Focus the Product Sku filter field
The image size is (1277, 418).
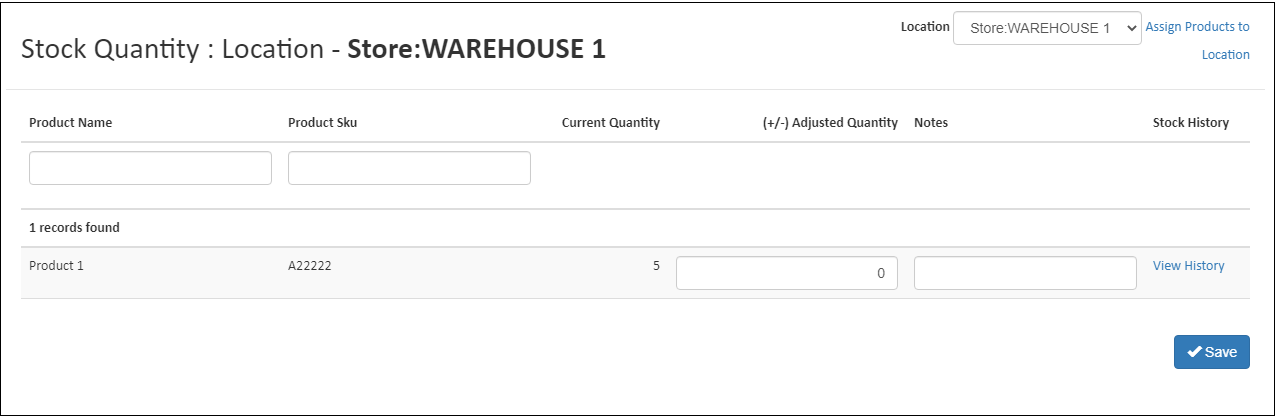(x=409, y=168)
